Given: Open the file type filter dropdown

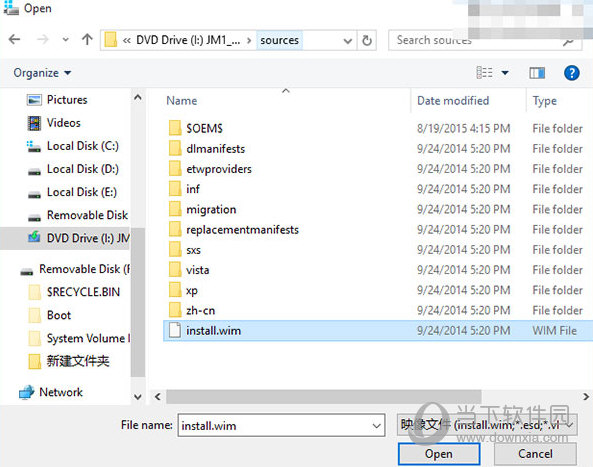Looking at the screenshot, I should [x=487, y=425].
